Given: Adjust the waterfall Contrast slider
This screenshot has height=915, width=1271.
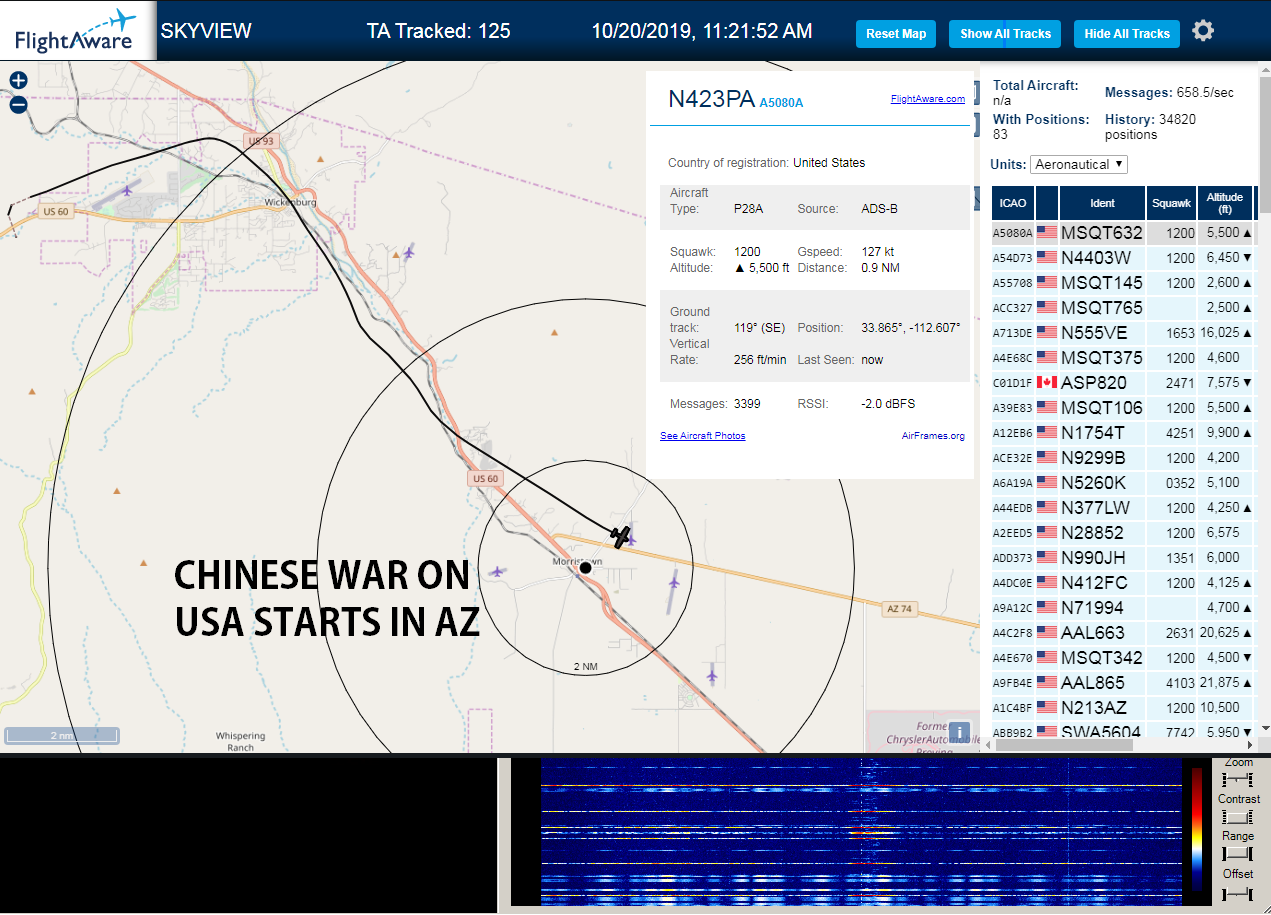Looking at the screenshot, I should pyautogui.click(x=1237, y=817).
